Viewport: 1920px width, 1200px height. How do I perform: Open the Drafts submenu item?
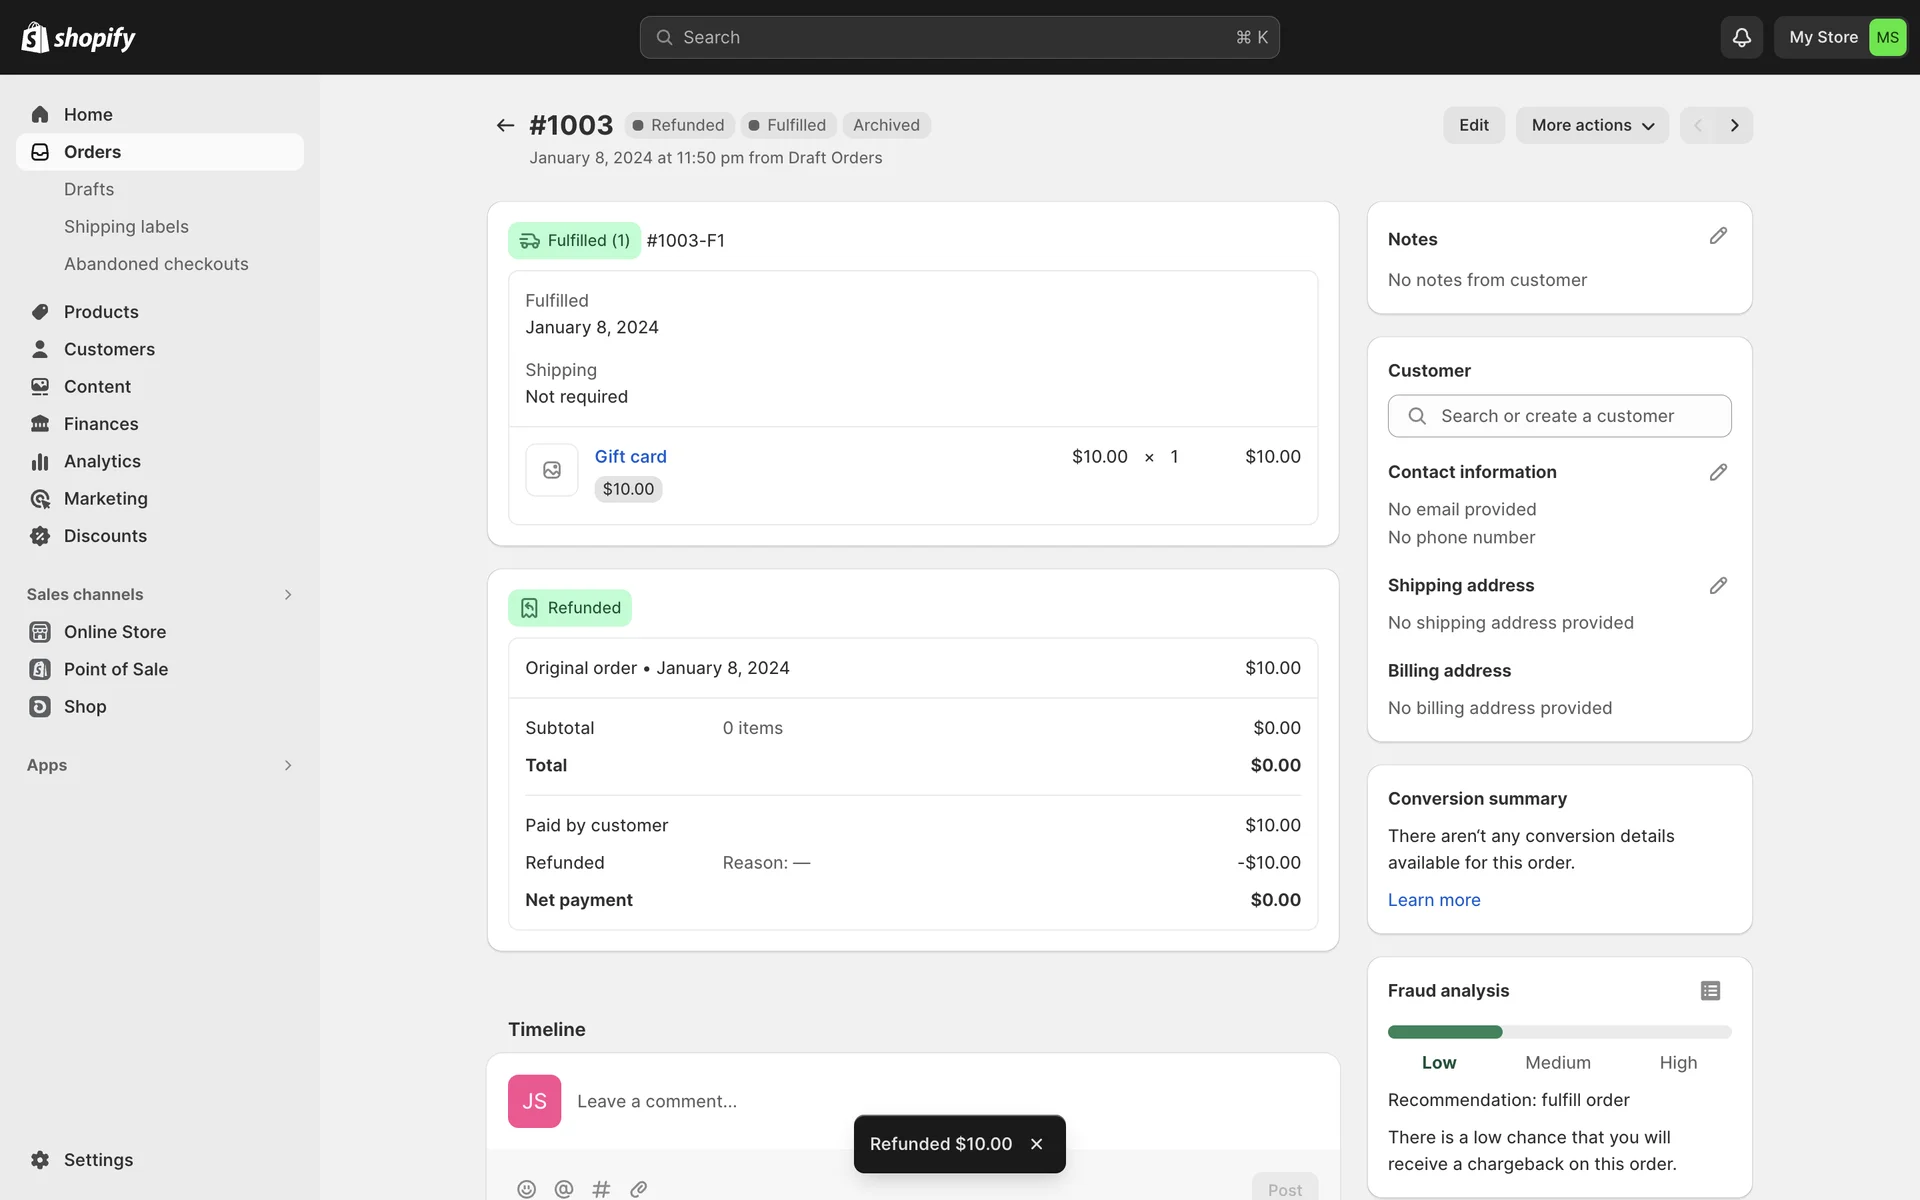pyautogui.click(x=89, y=189)
